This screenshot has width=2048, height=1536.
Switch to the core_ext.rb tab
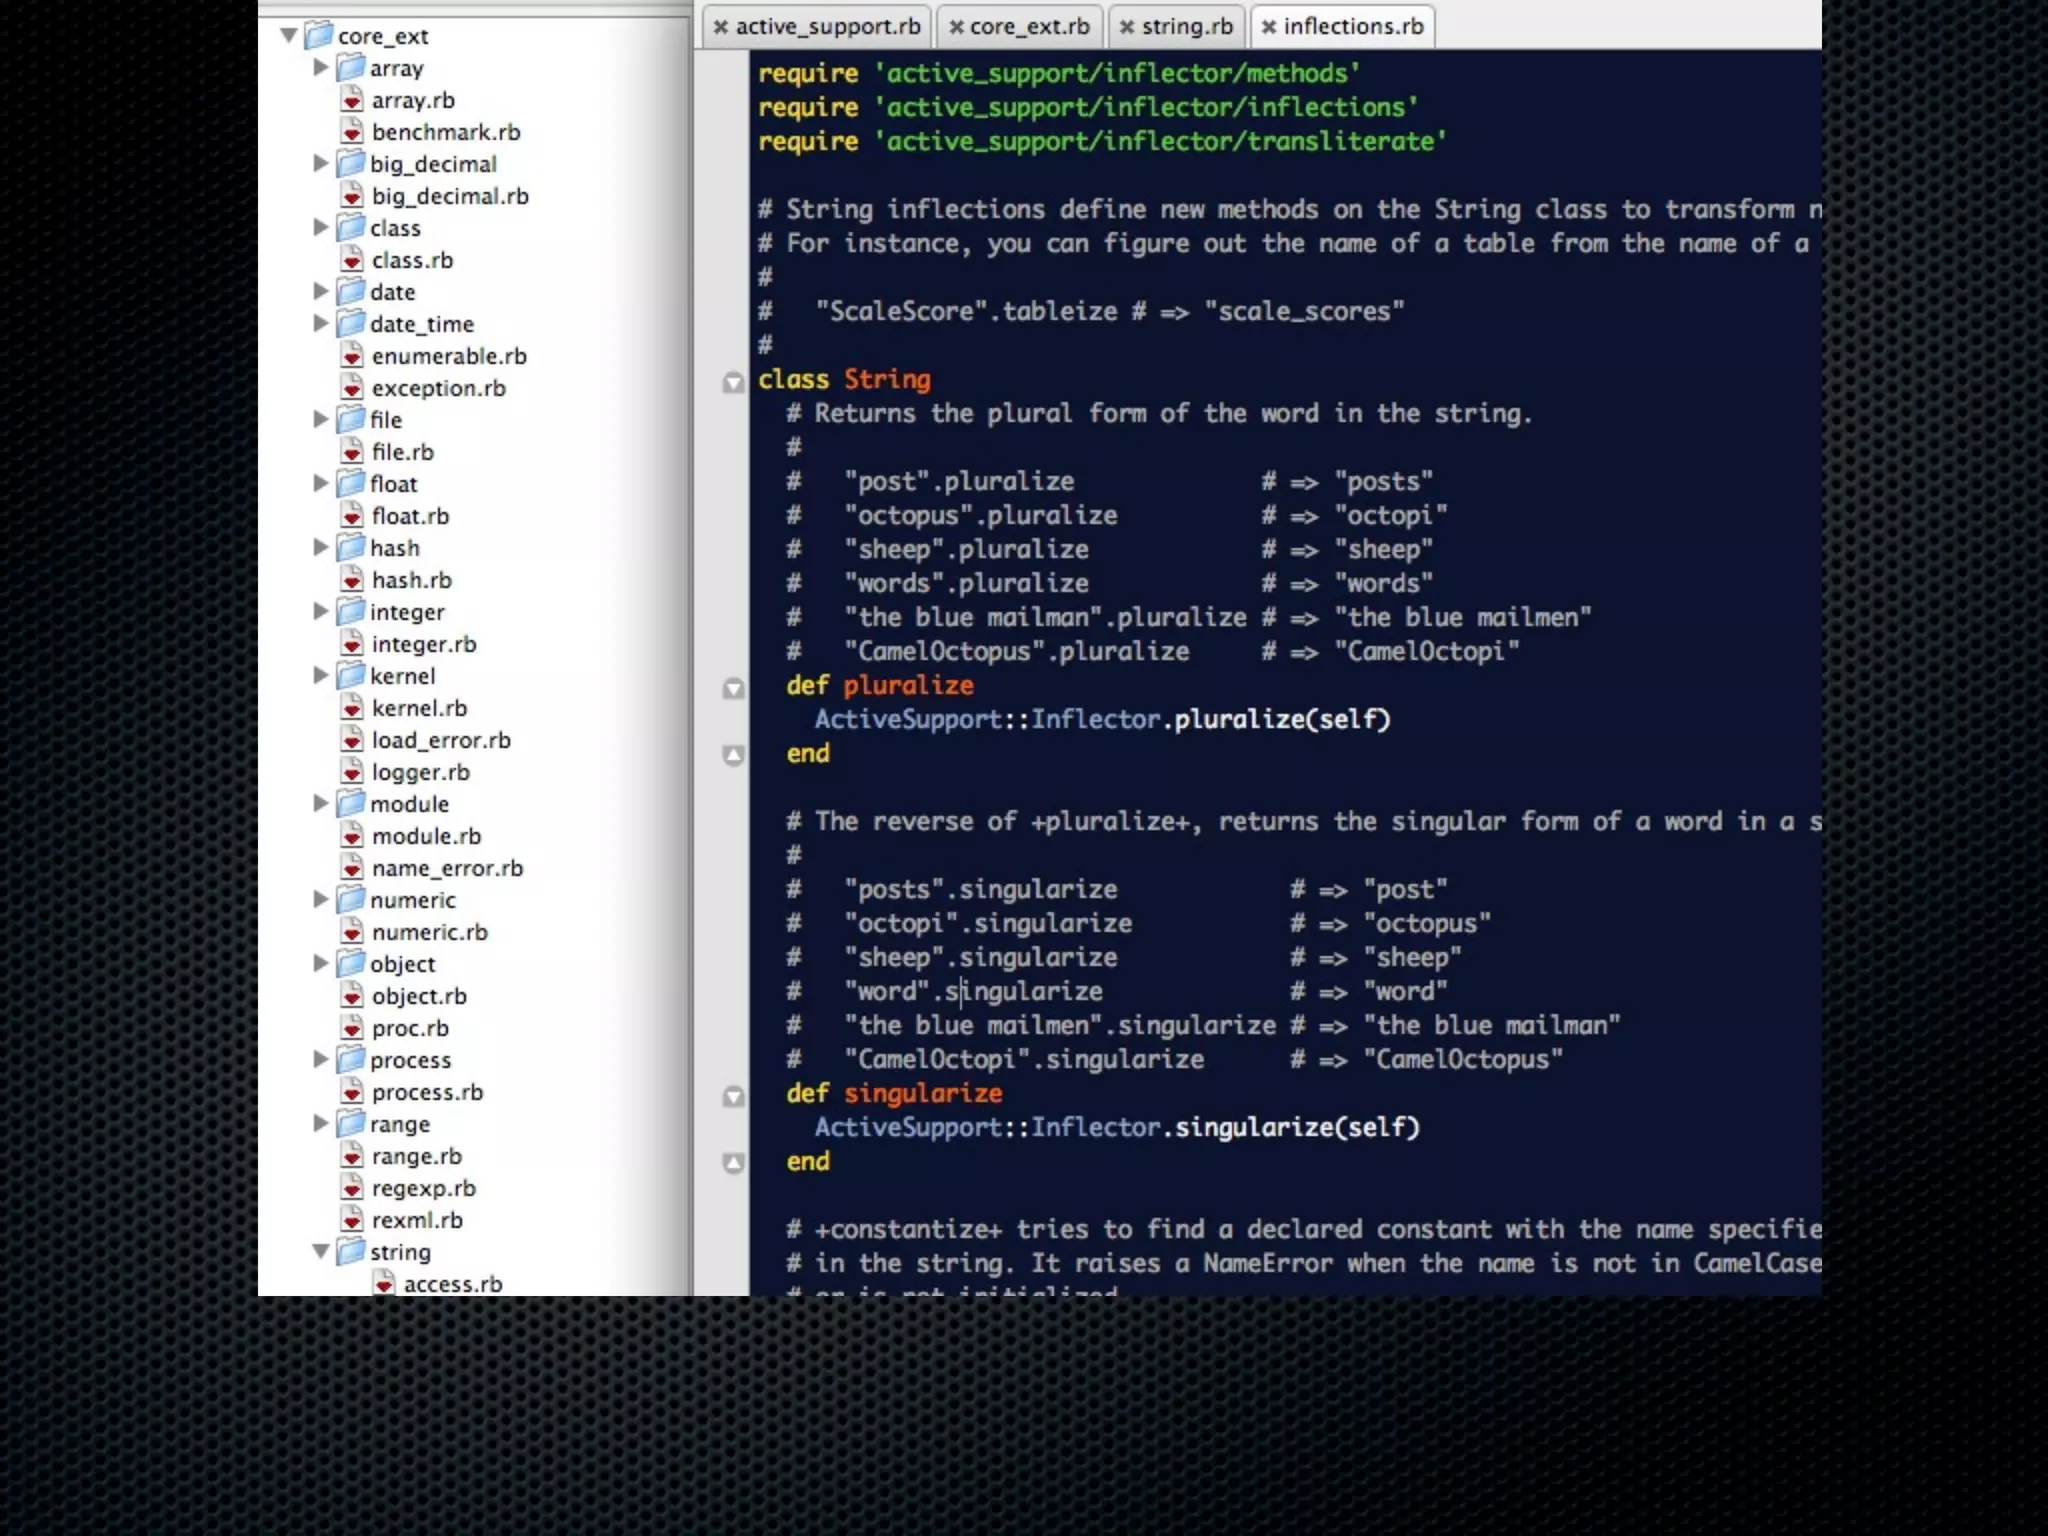pos(1029,27)
